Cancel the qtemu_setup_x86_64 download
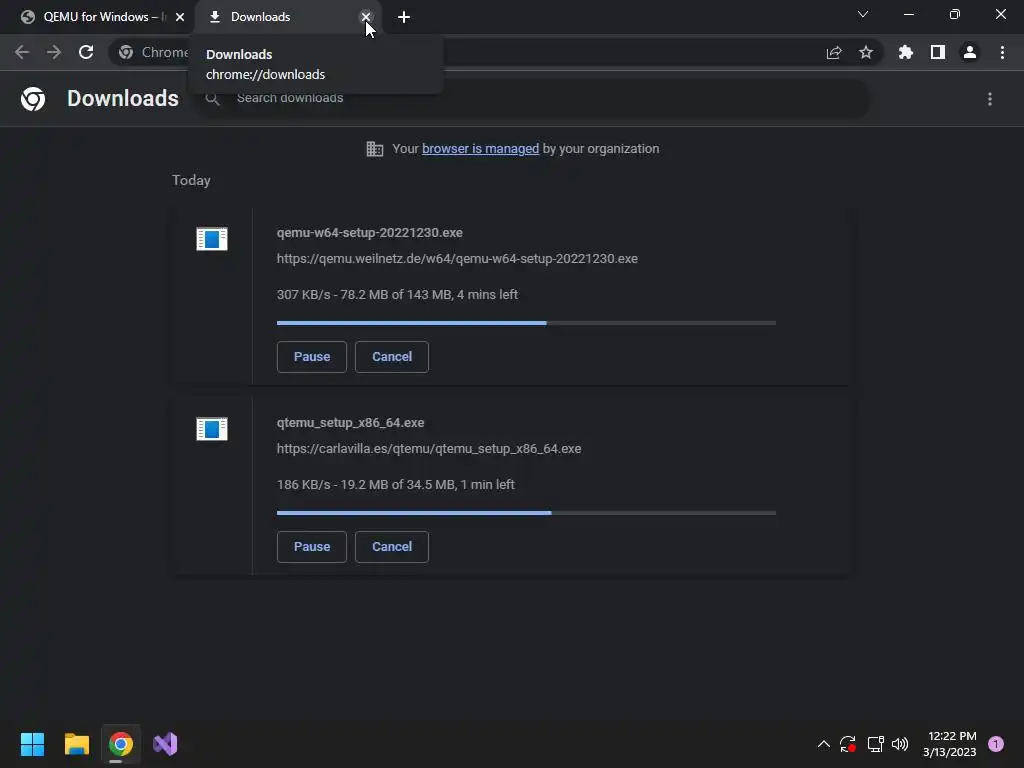1024x768 pixels. pyautogui.click(x=392, y=547)
